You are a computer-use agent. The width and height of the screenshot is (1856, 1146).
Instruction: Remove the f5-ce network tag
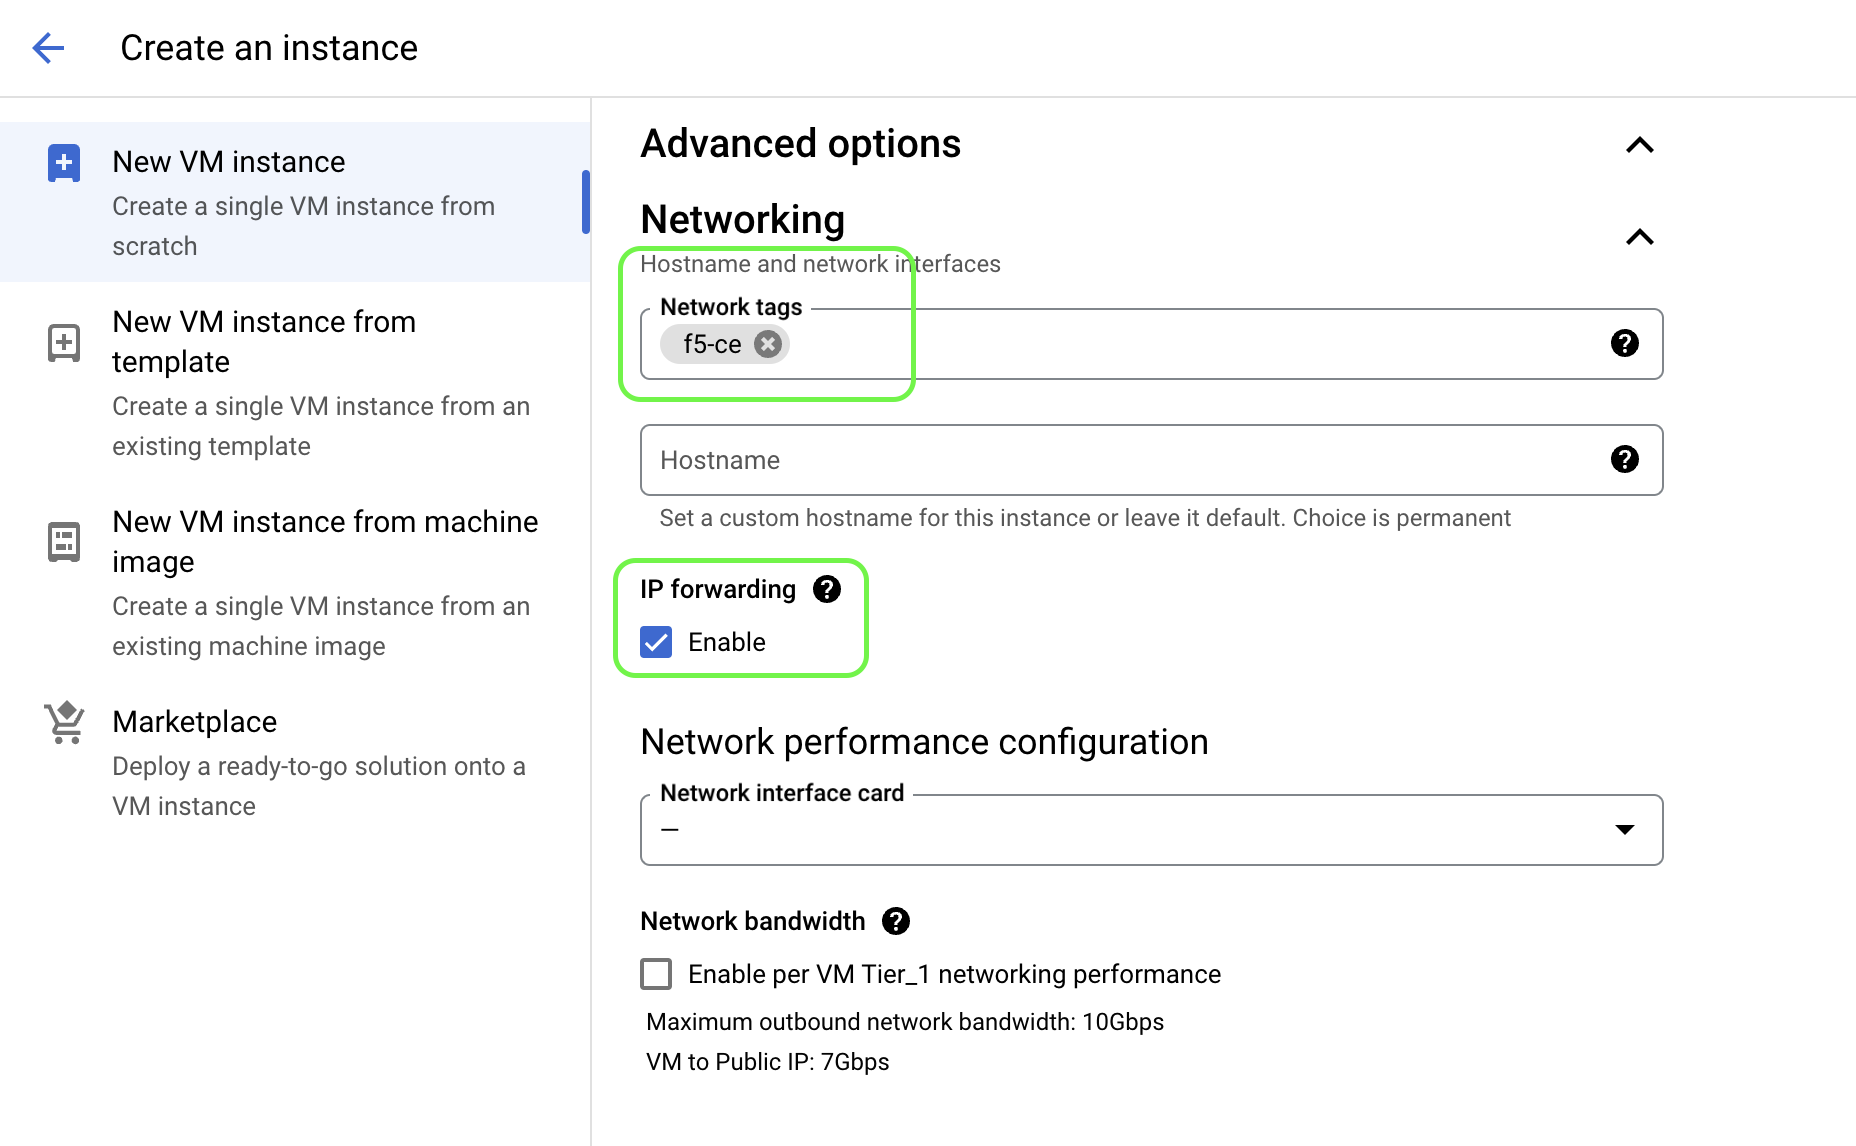pos(767,344)
